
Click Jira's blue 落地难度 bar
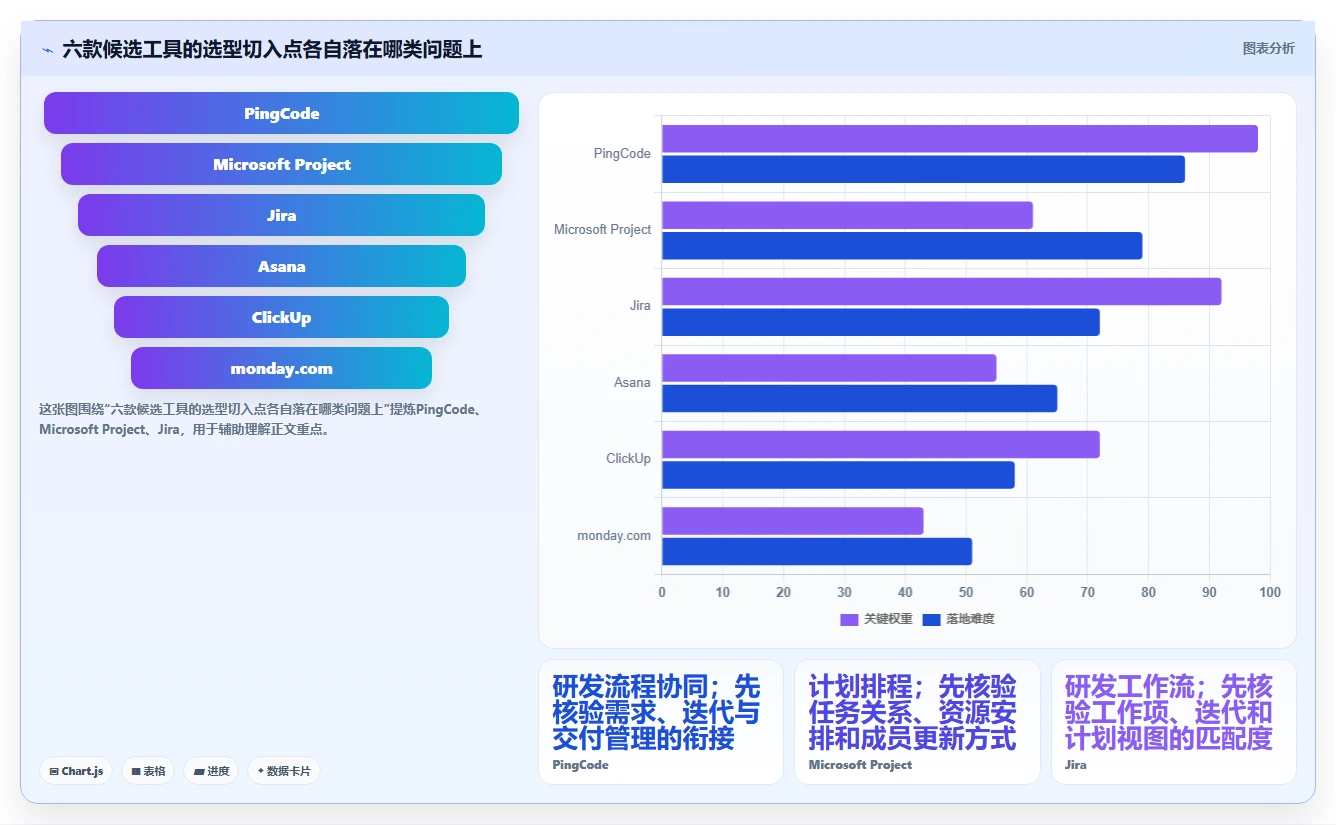click(x=881, y=322)
